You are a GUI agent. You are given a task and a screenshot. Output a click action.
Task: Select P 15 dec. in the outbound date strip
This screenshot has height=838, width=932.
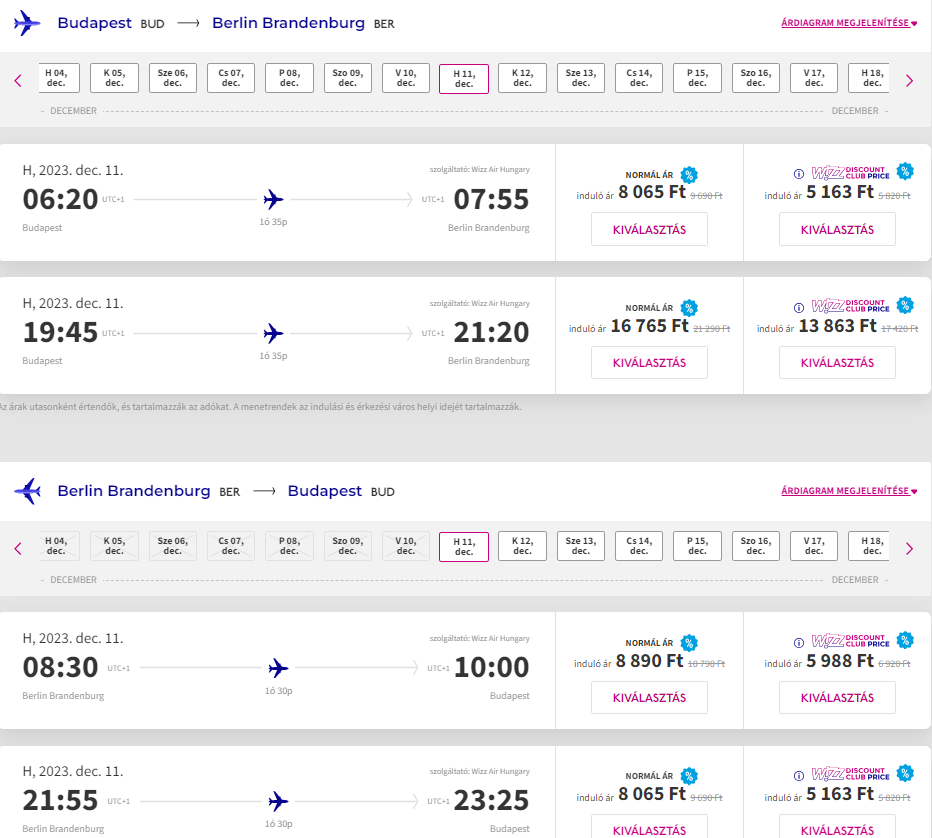click(x=697, y=78)
